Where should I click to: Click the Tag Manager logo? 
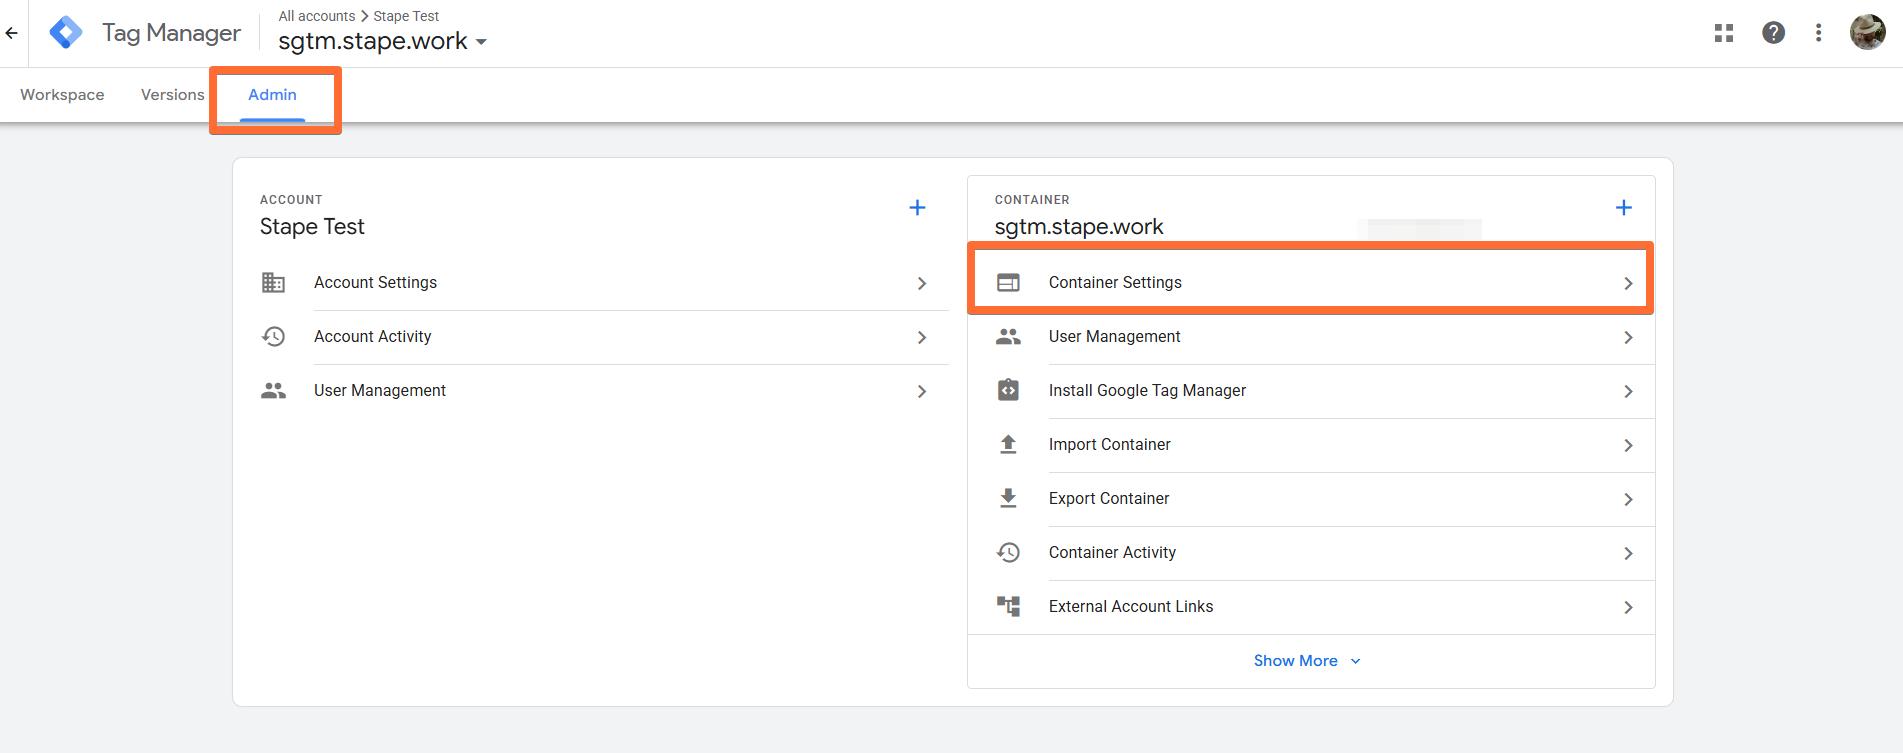tap(66, 33)
